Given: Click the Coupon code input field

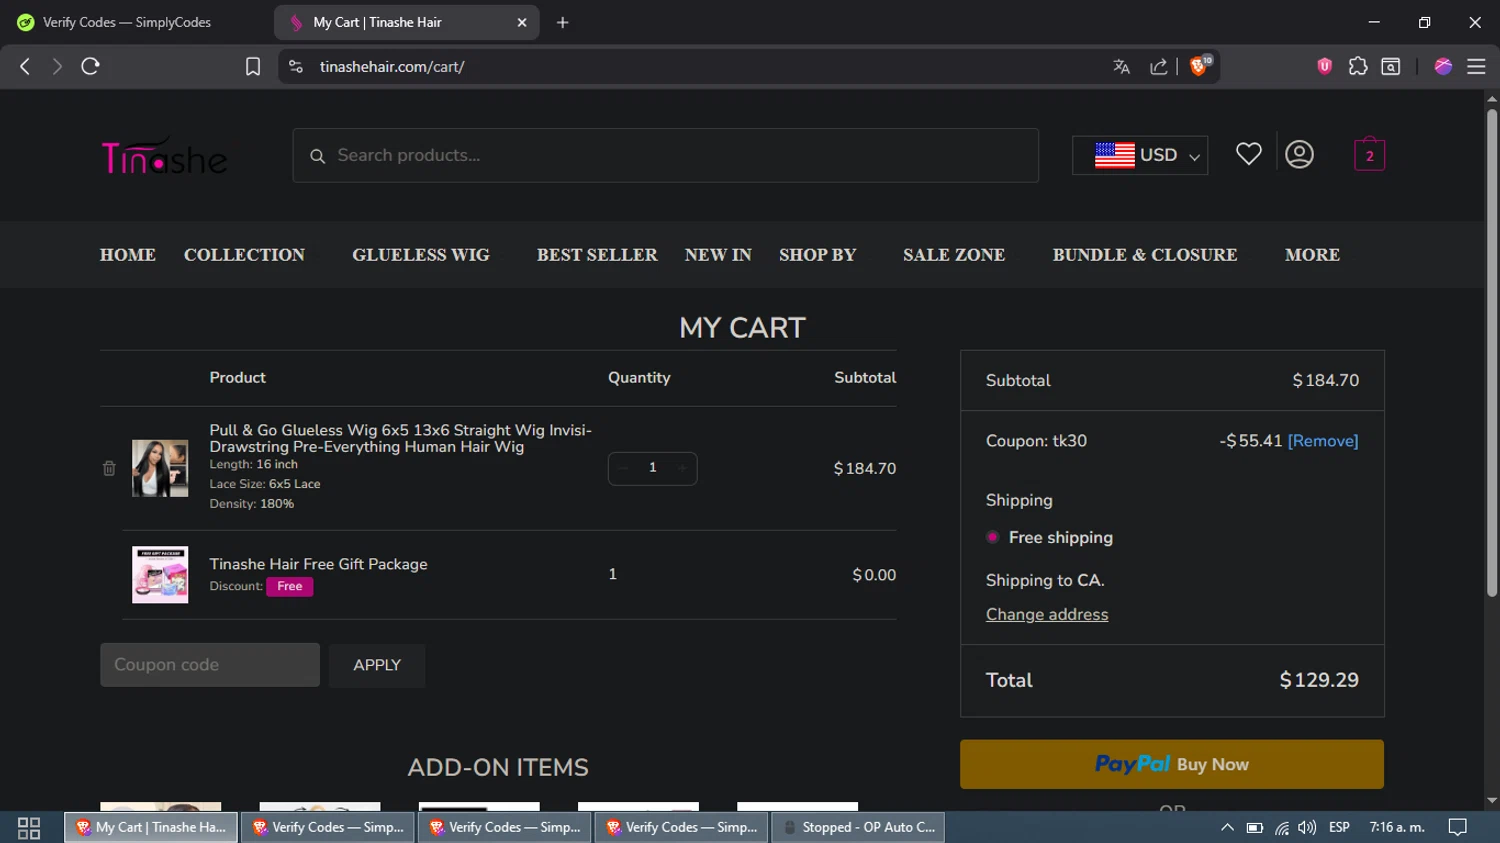Looking at the screenshot, I should click(x=210, y=665).
